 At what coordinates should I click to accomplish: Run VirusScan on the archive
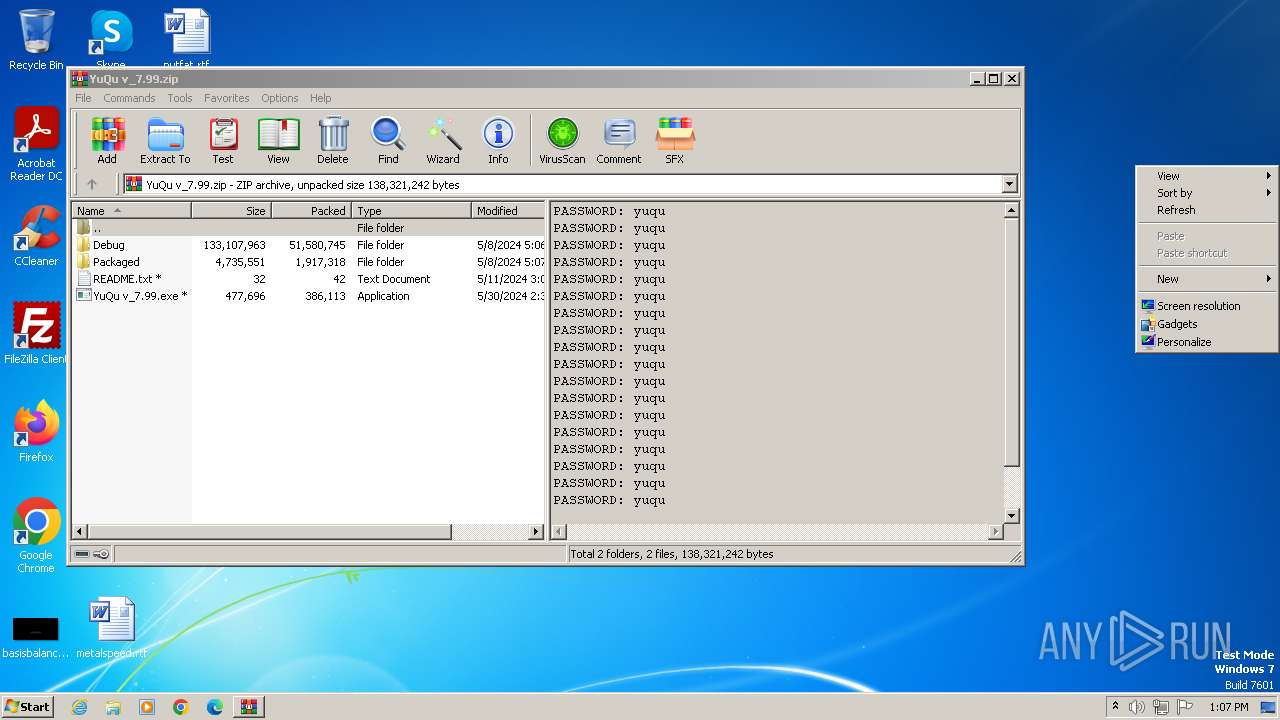coord(562,140)
